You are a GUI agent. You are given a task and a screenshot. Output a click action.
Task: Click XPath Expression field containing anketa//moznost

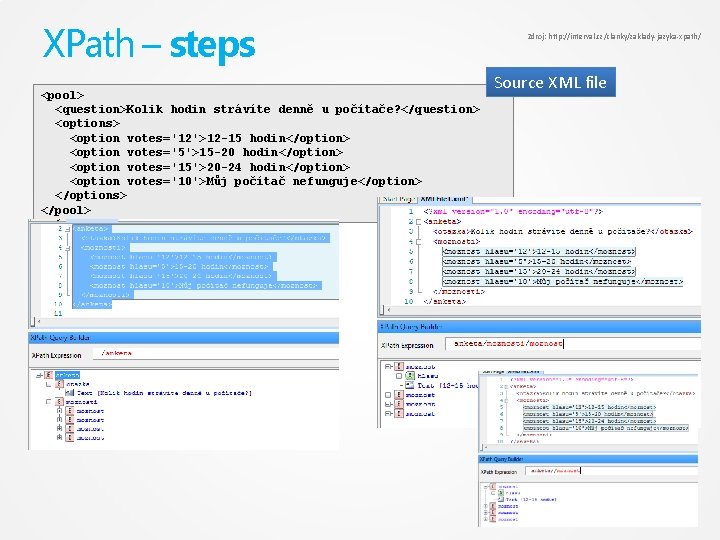[x=611, y=471]
